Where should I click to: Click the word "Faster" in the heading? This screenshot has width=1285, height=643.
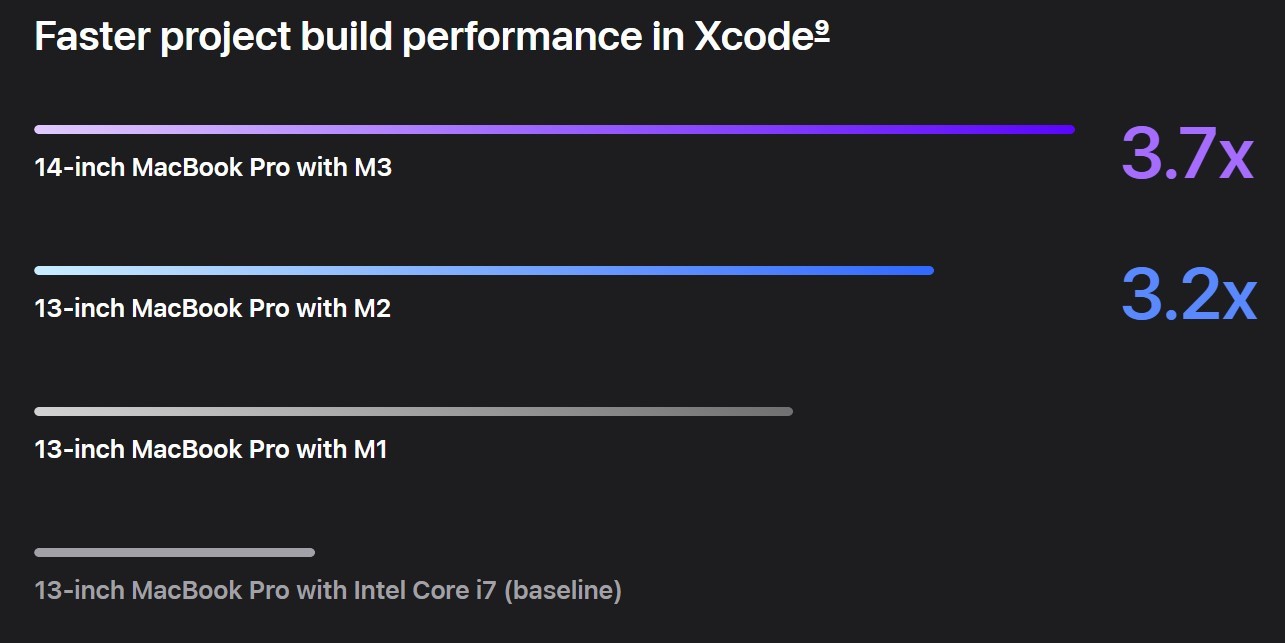92,38
